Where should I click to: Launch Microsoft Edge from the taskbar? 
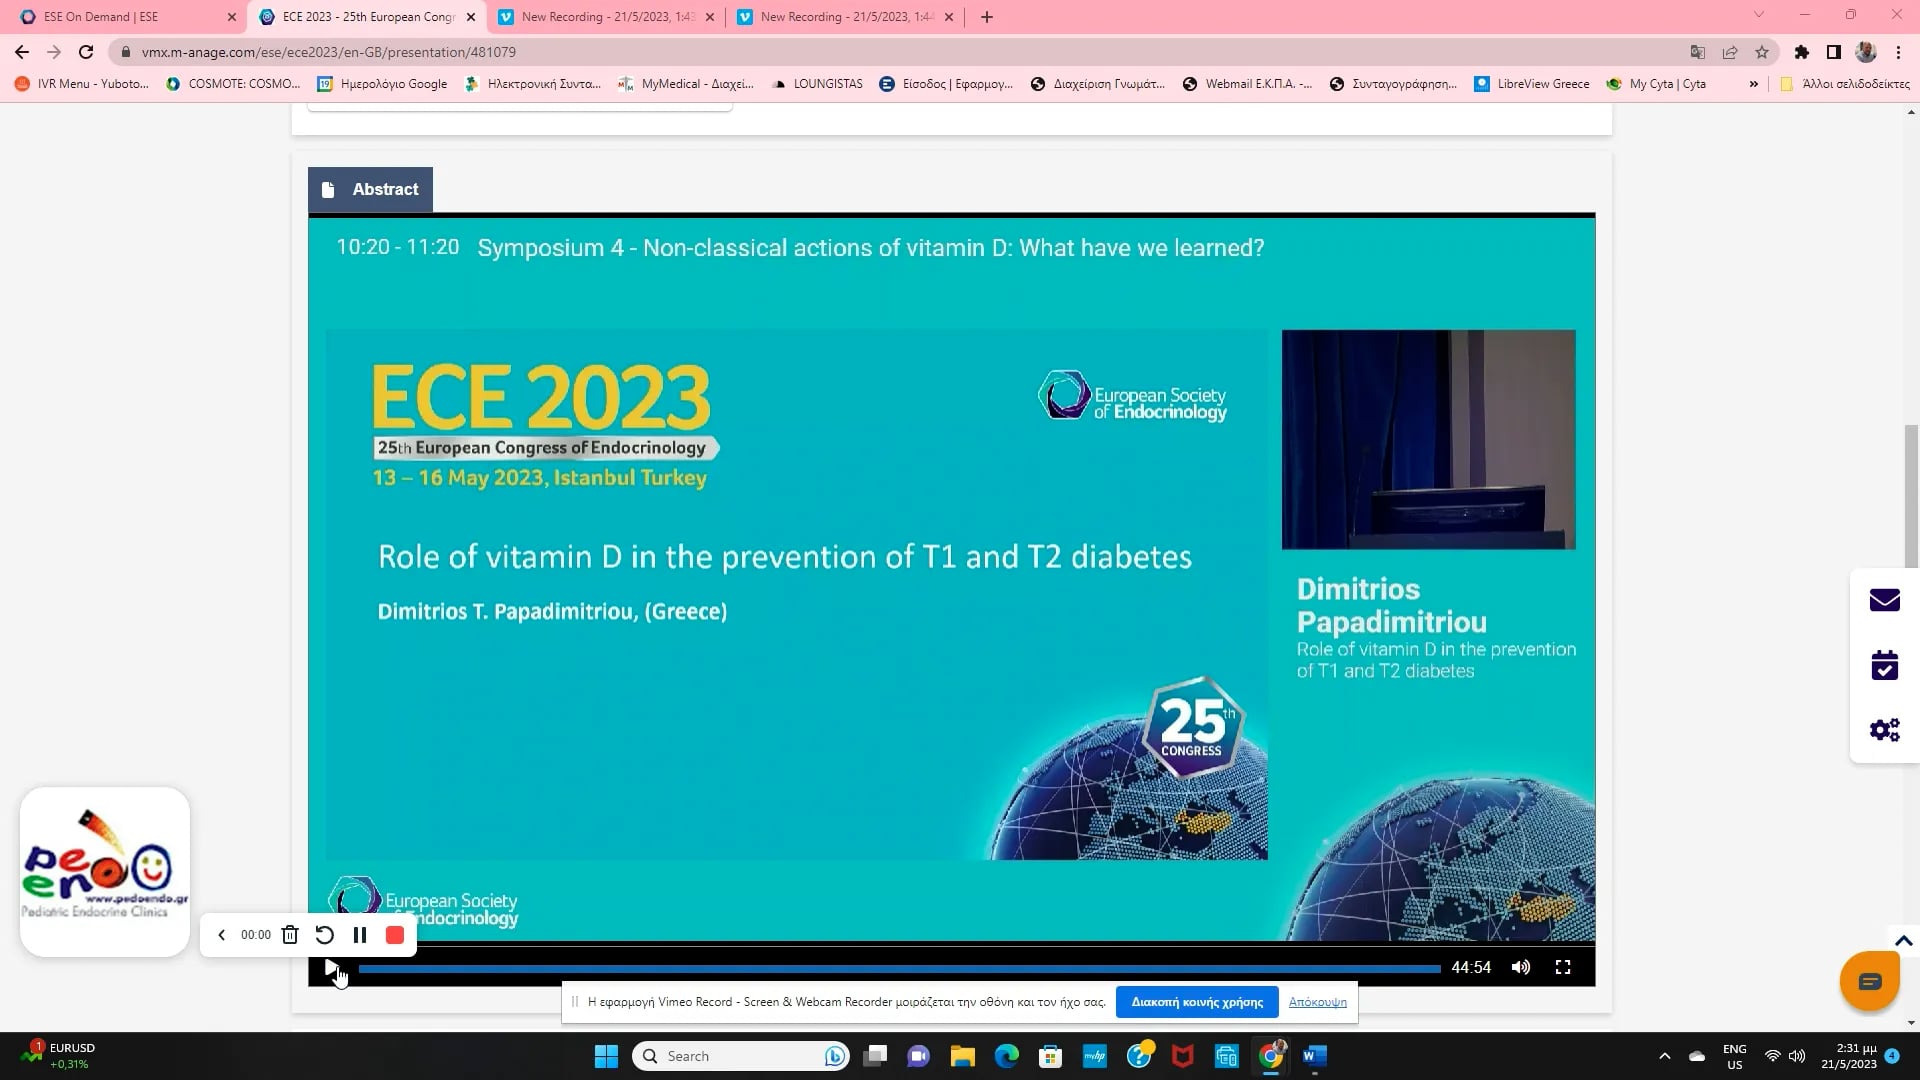coord(1006,1056)
